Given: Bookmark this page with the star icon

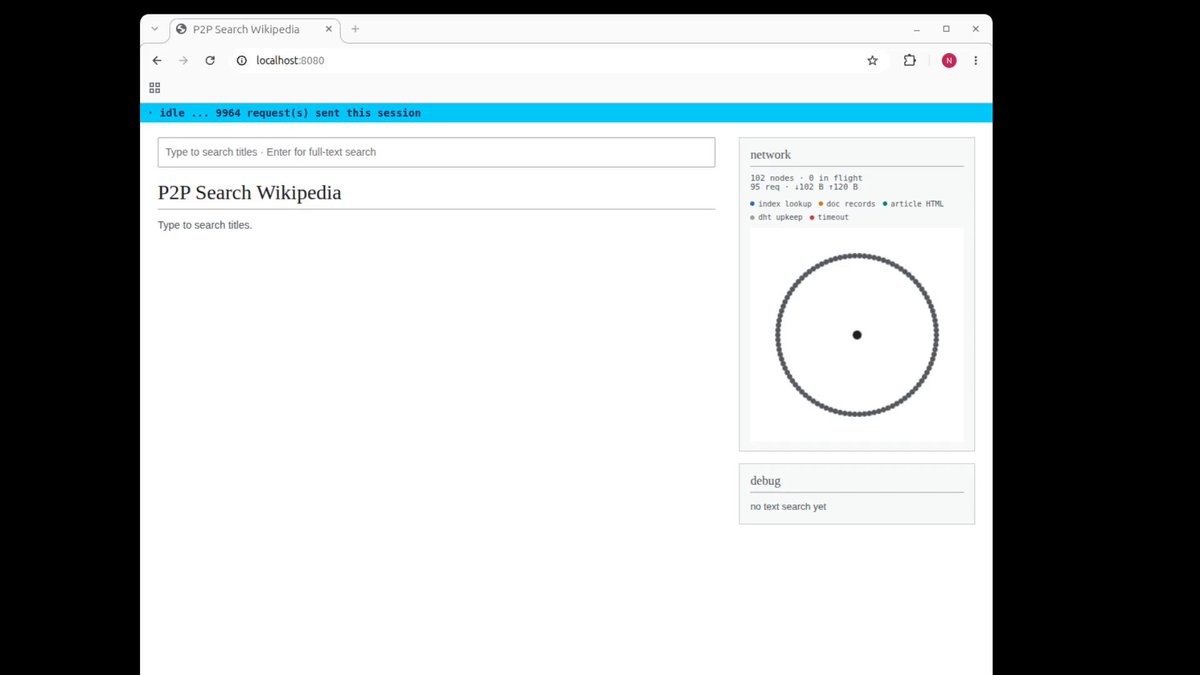Looking at the screenshot, I should (872, 60).
